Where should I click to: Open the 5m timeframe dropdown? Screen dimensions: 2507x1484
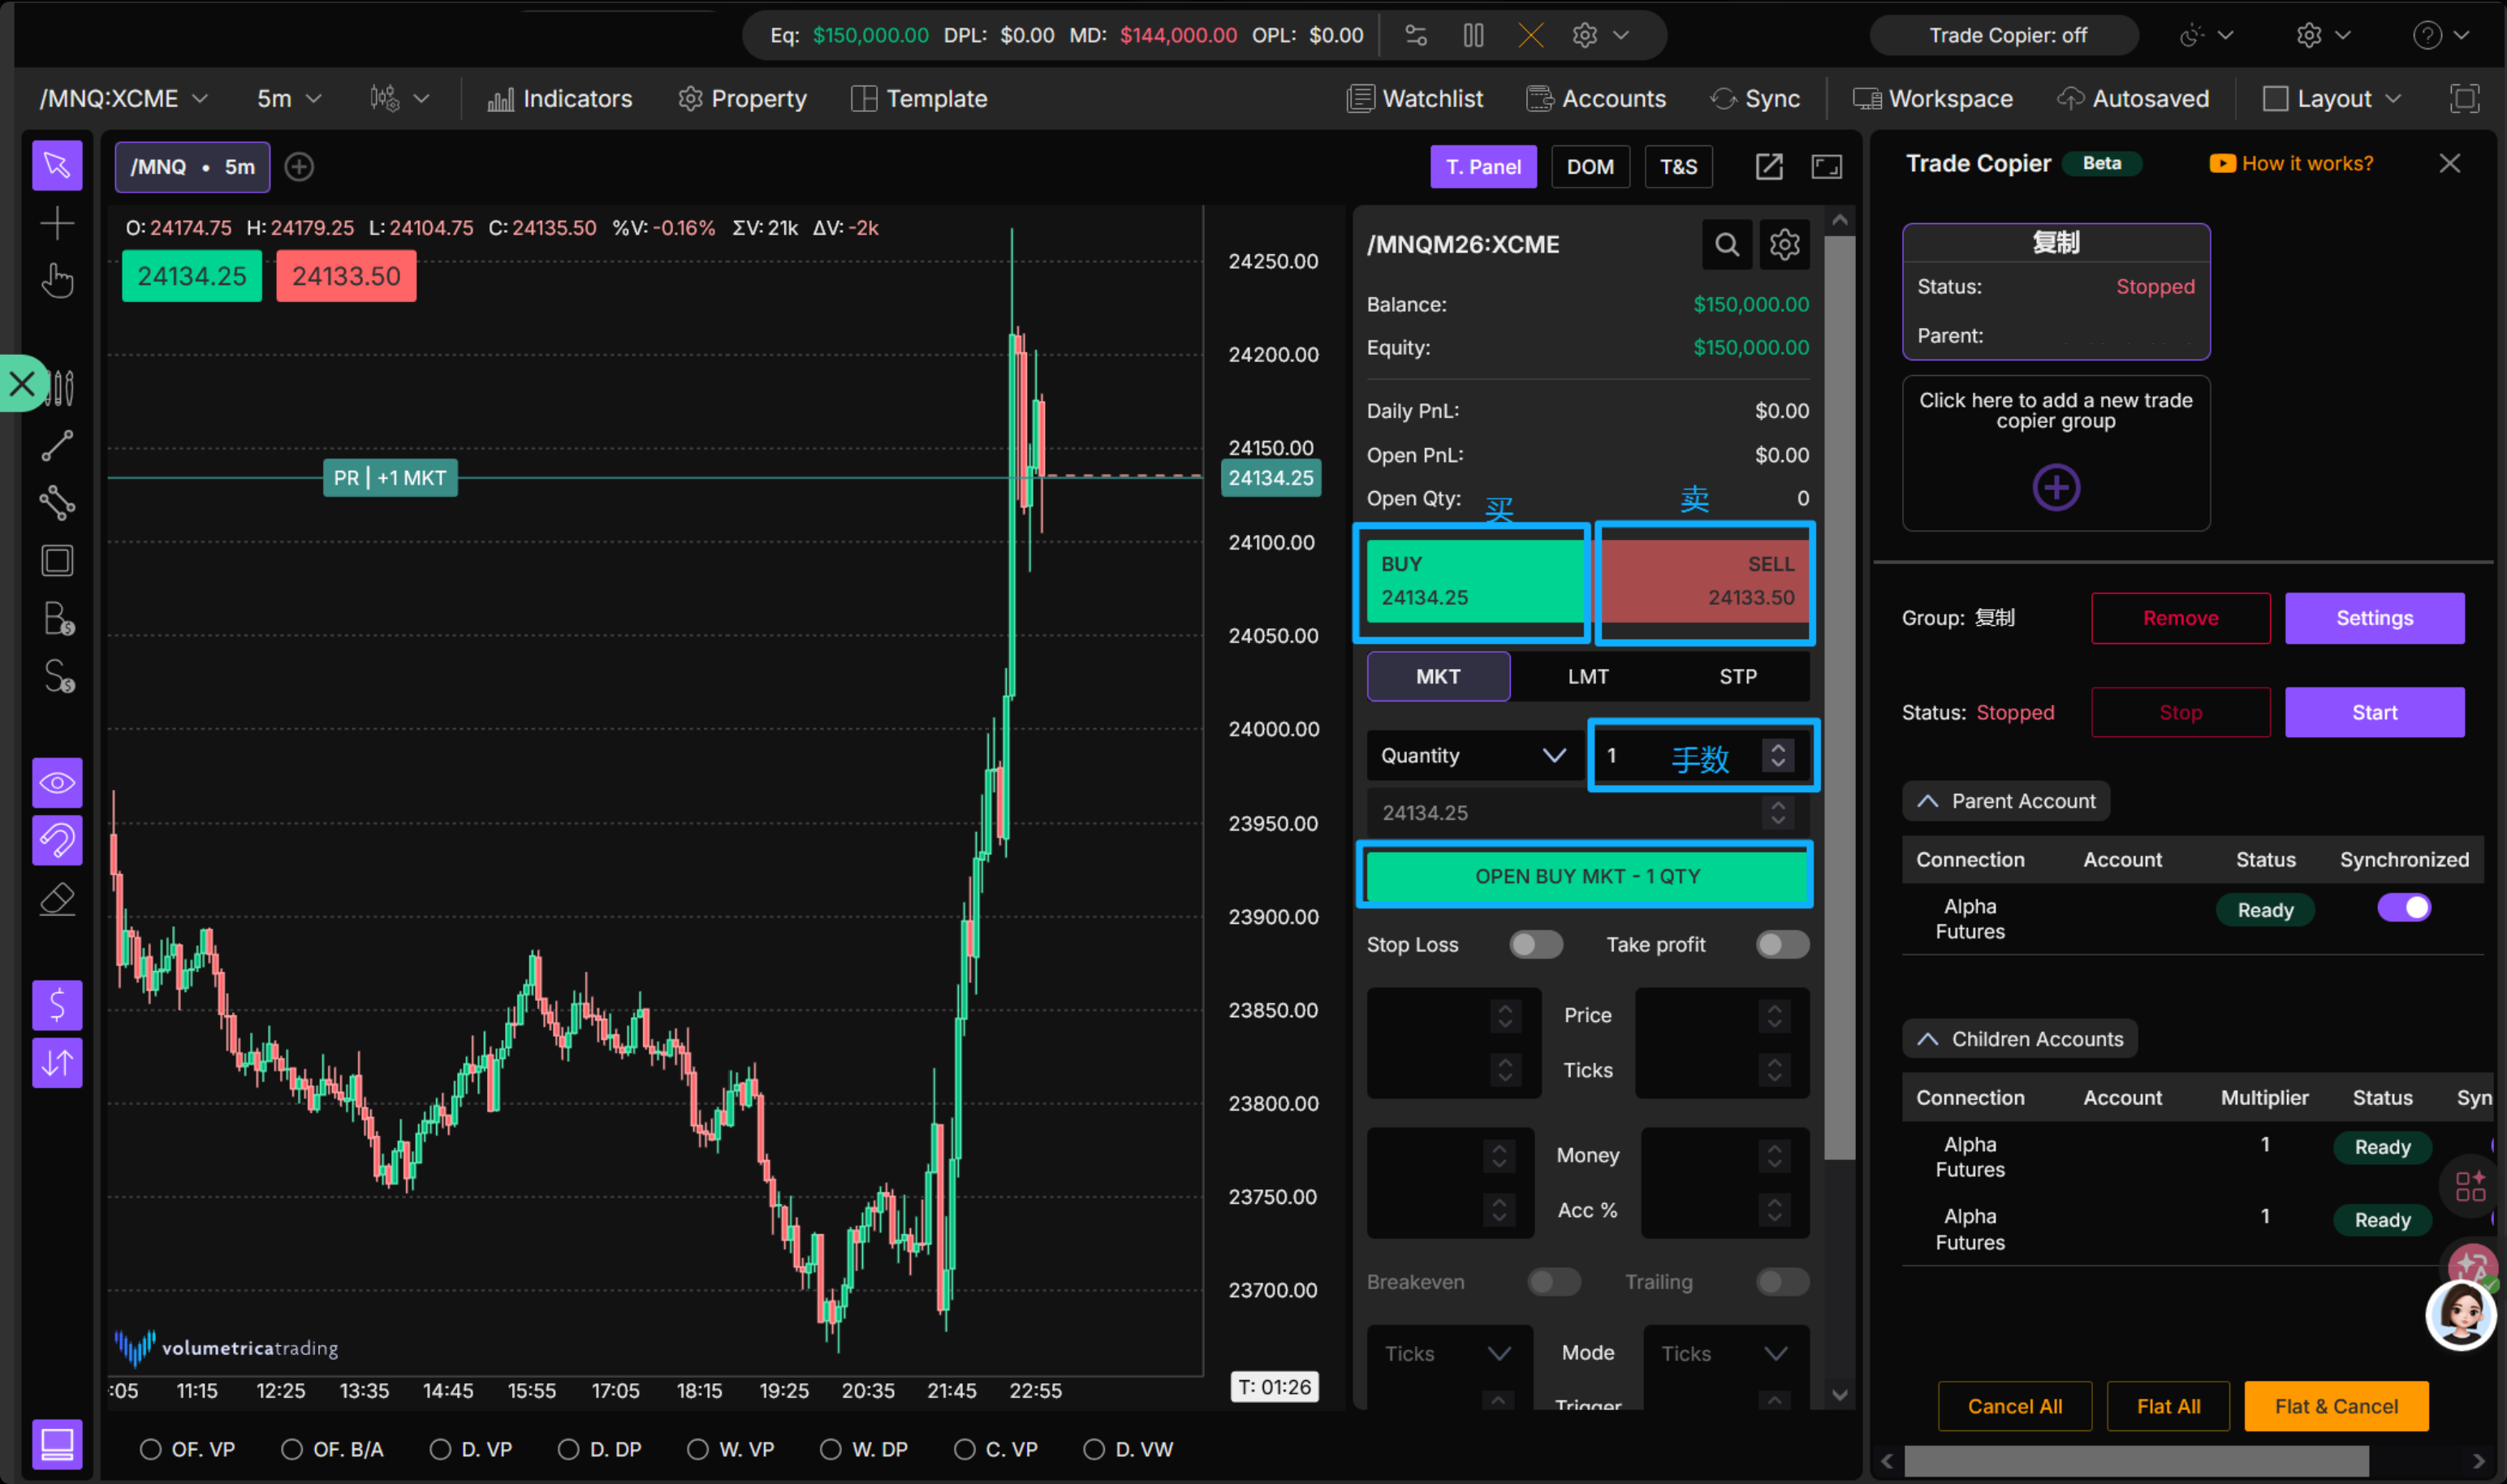[288, 99]
